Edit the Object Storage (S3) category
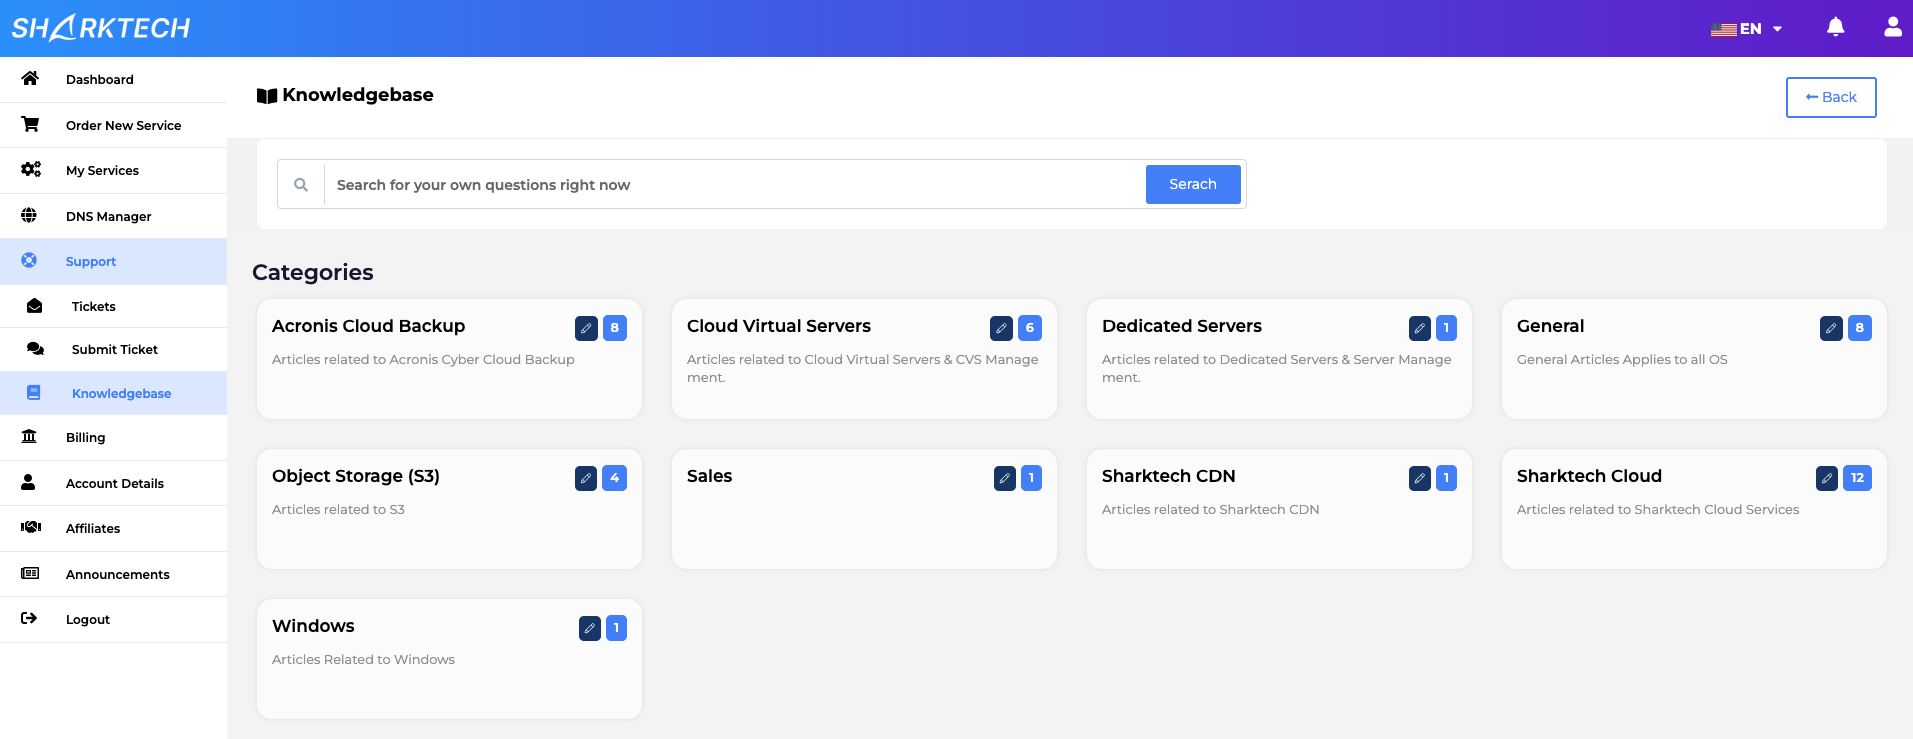Screen dimensions: 1913x739 click(586, 478)
